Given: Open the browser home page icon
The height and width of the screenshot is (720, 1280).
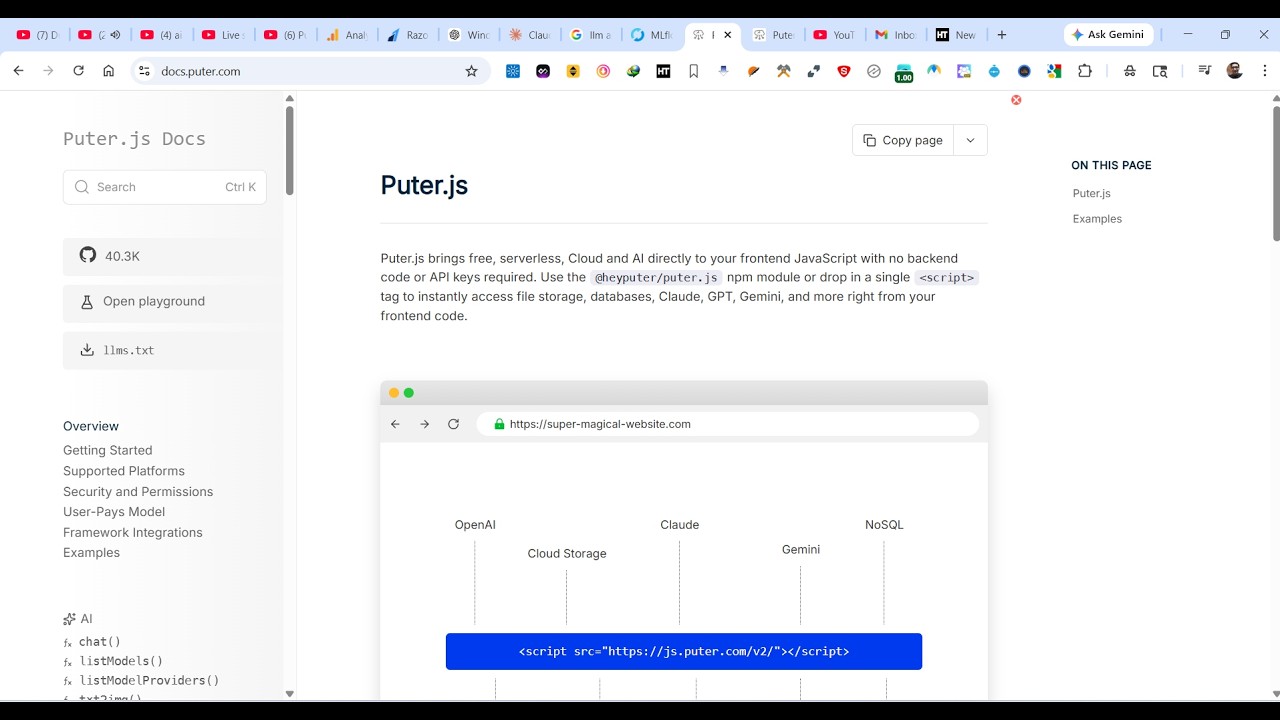Looking at the screenshot, I should (x=108, y=71).
